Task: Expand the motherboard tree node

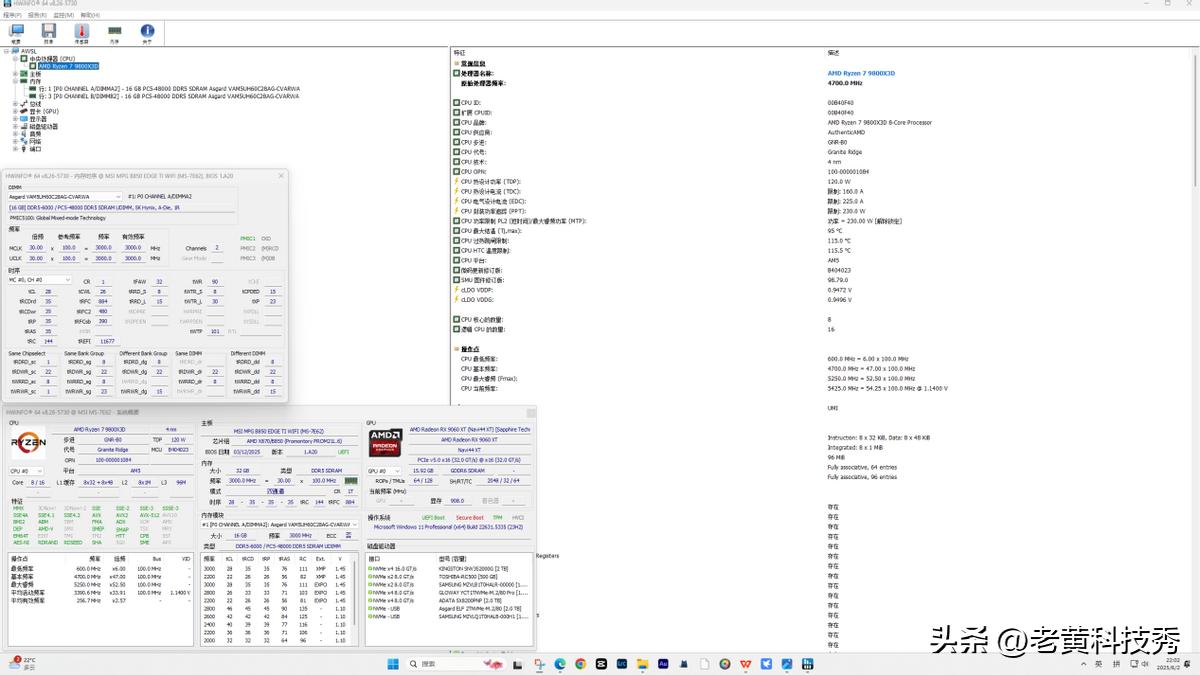Action: (x=15, y=74)
